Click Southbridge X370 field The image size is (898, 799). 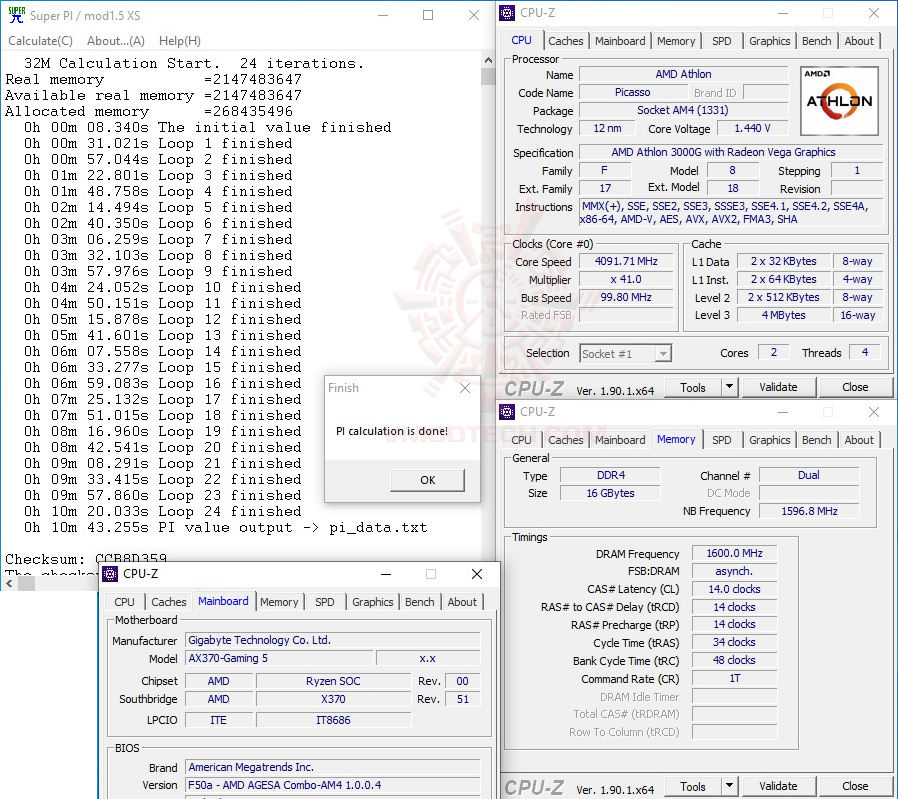(x=333, y=699)
